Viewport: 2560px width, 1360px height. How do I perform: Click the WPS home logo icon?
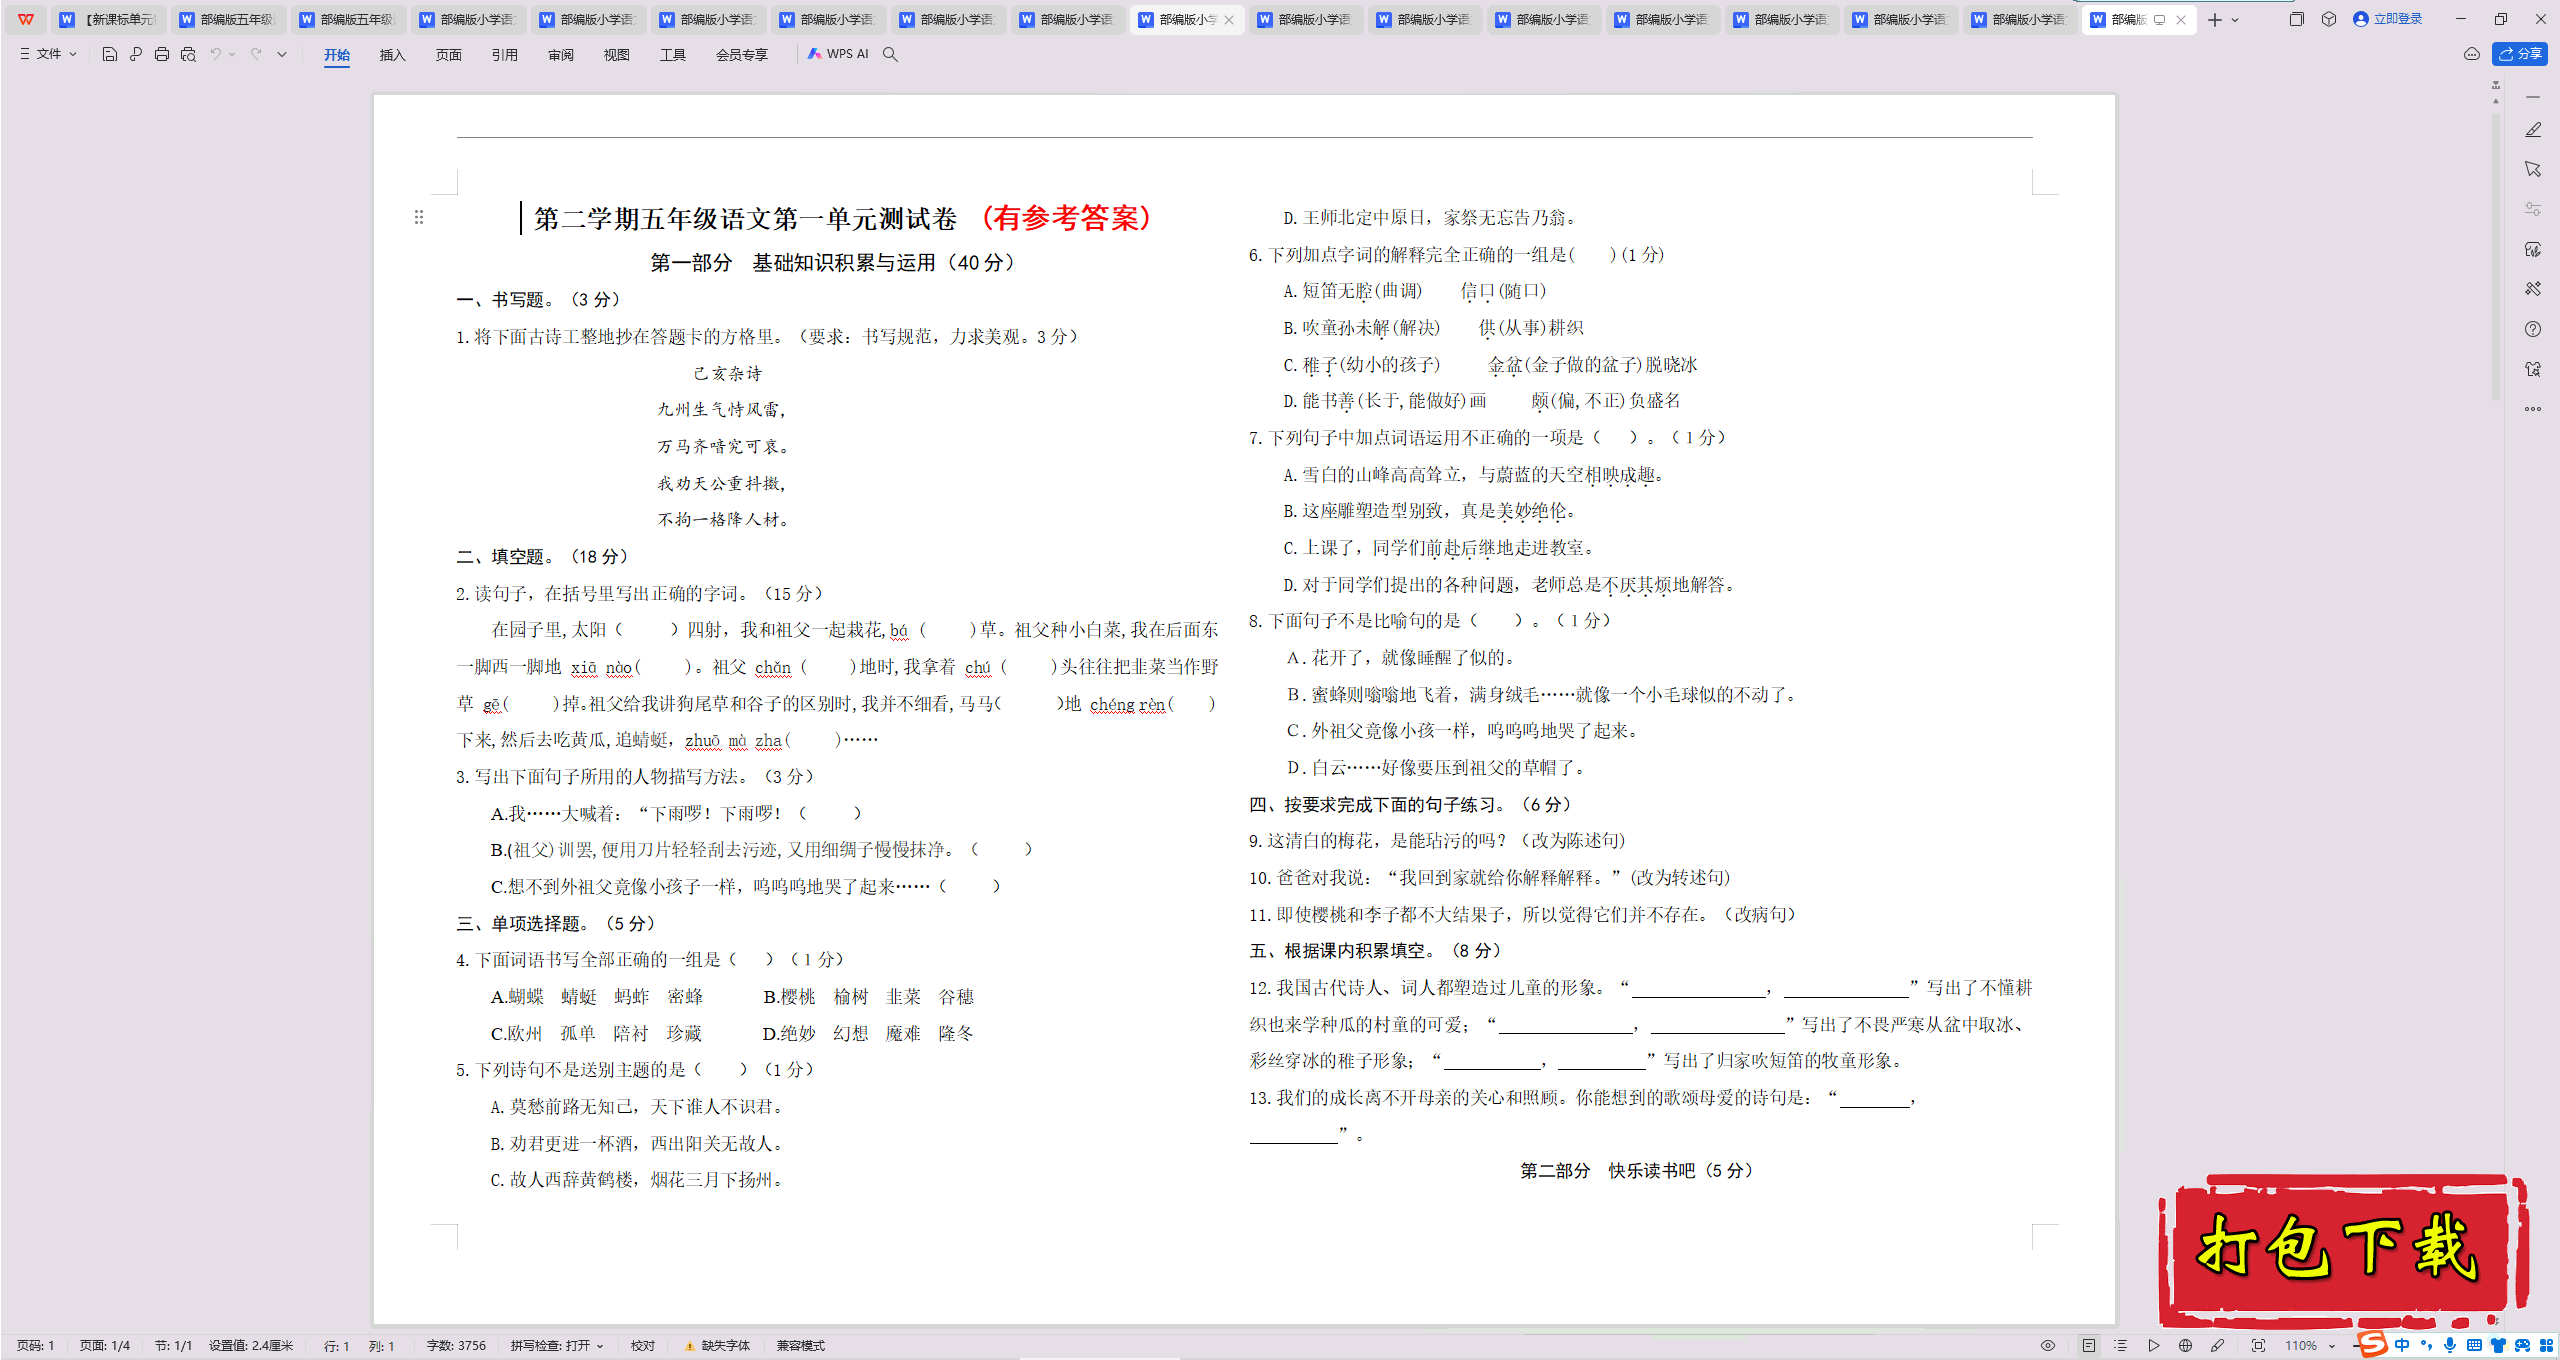point(26,19)
